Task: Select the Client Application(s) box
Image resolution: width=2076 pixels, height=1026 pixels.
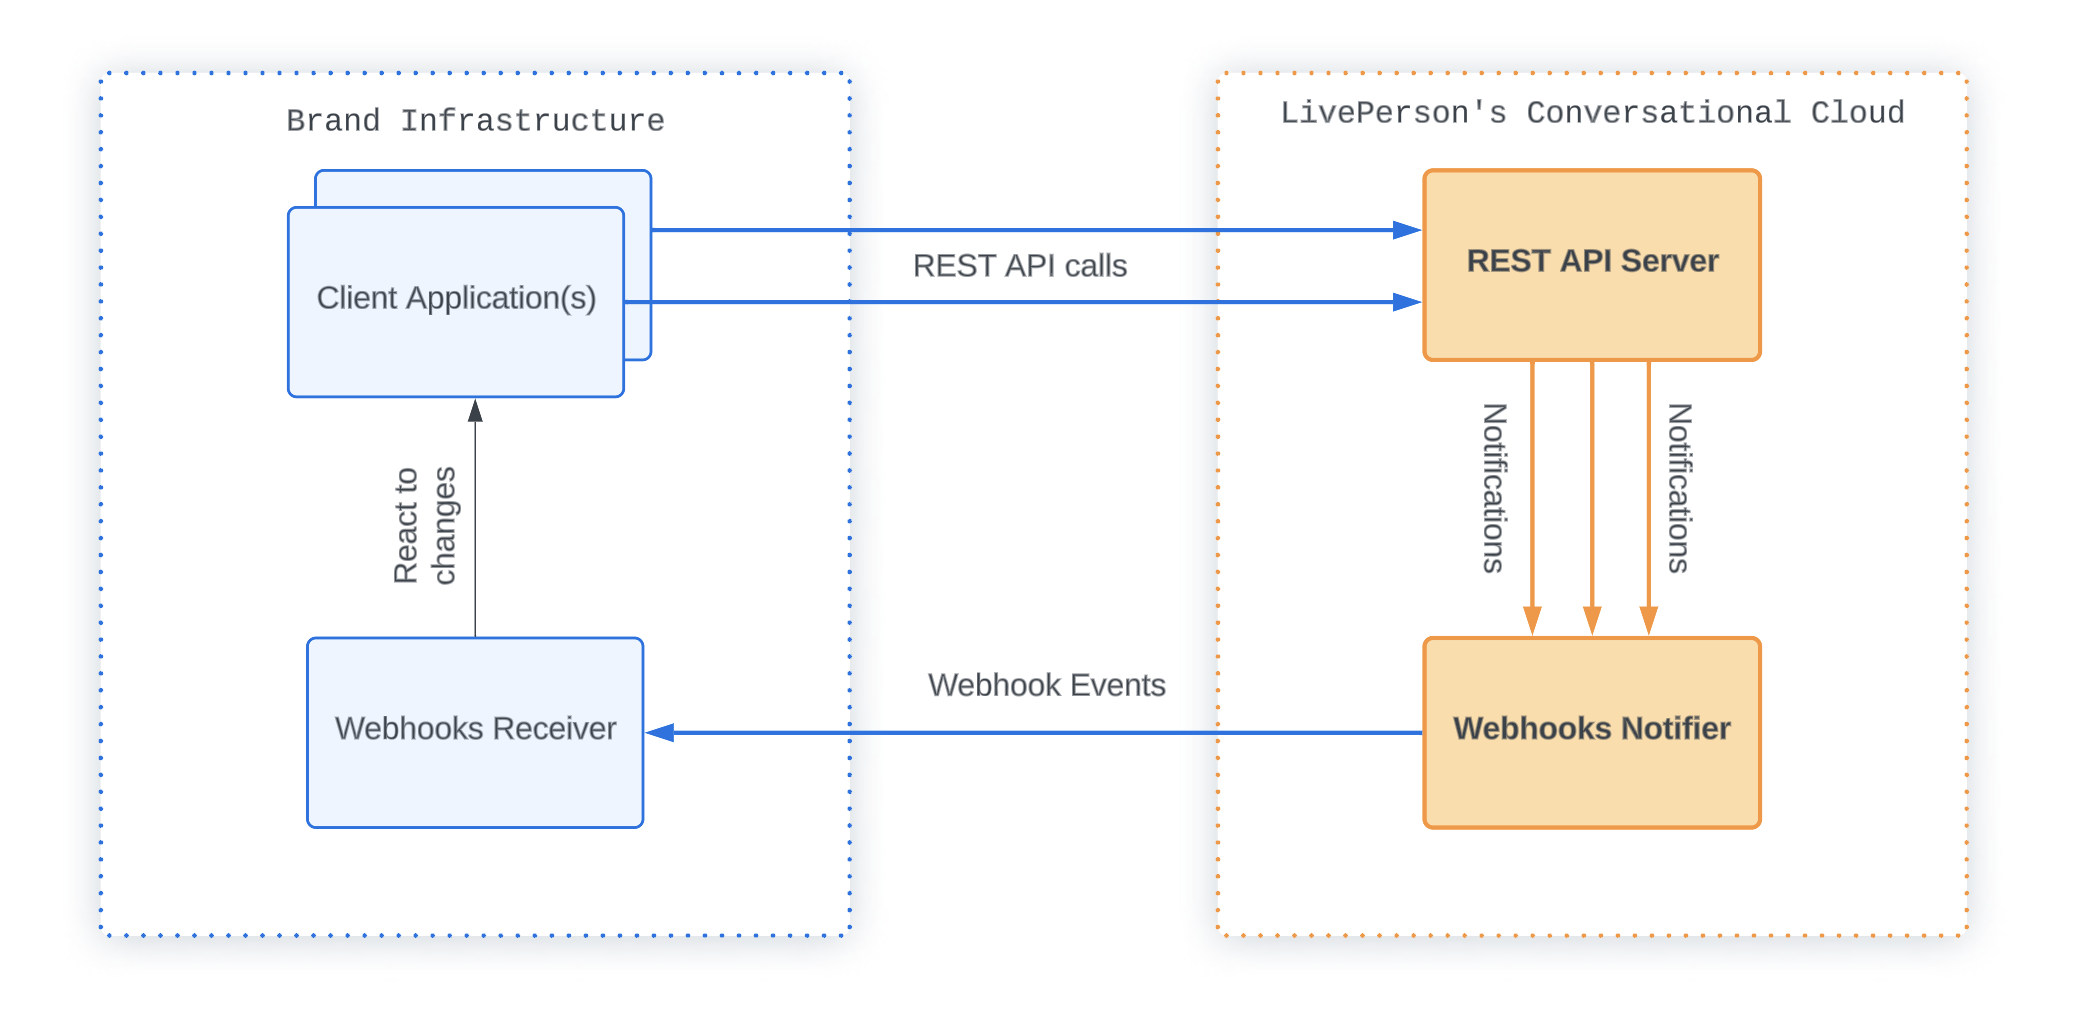Action: pos(456,302)
